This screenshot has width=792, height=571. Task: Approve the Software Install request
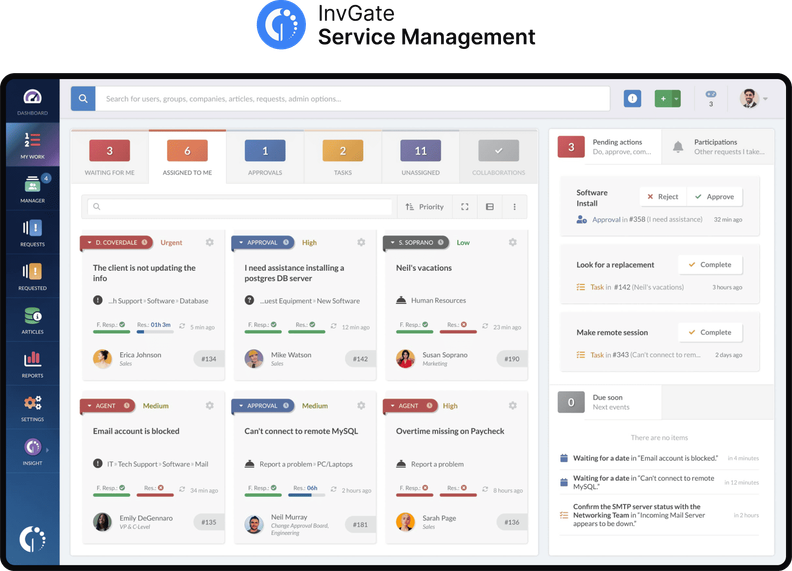tap(715, 197)
